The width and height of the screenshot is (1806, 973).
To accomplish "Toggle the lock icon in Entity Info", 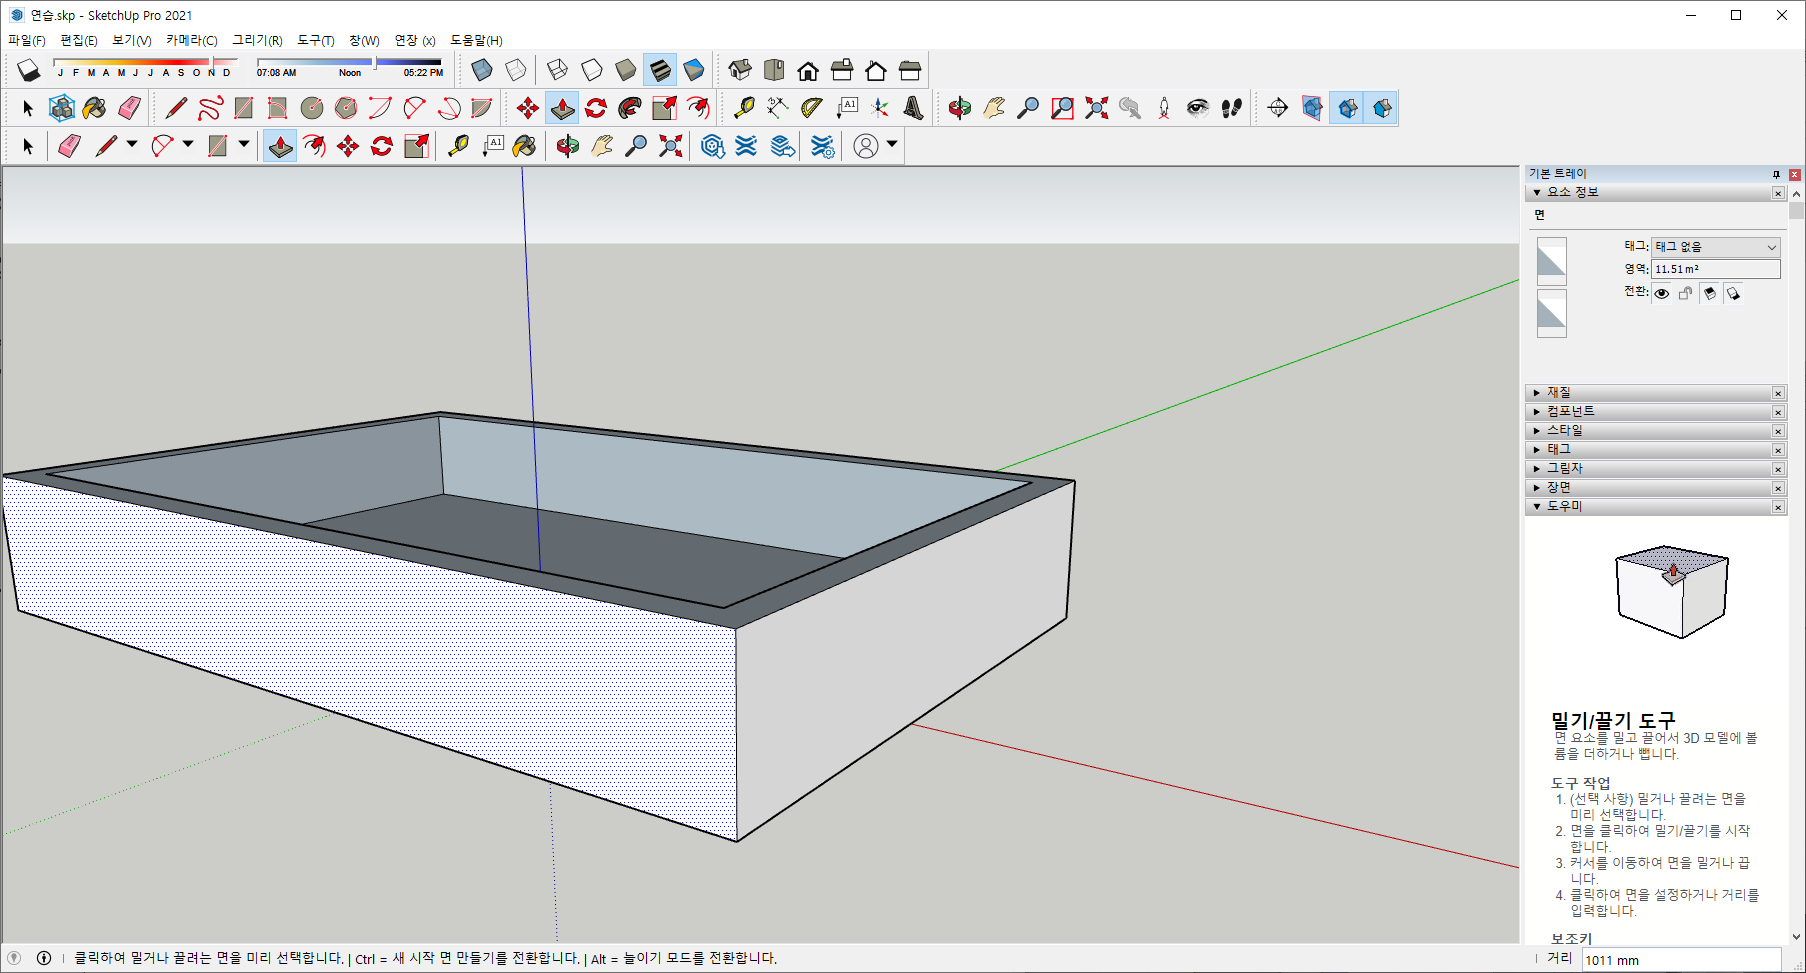I will [1686, 293].
